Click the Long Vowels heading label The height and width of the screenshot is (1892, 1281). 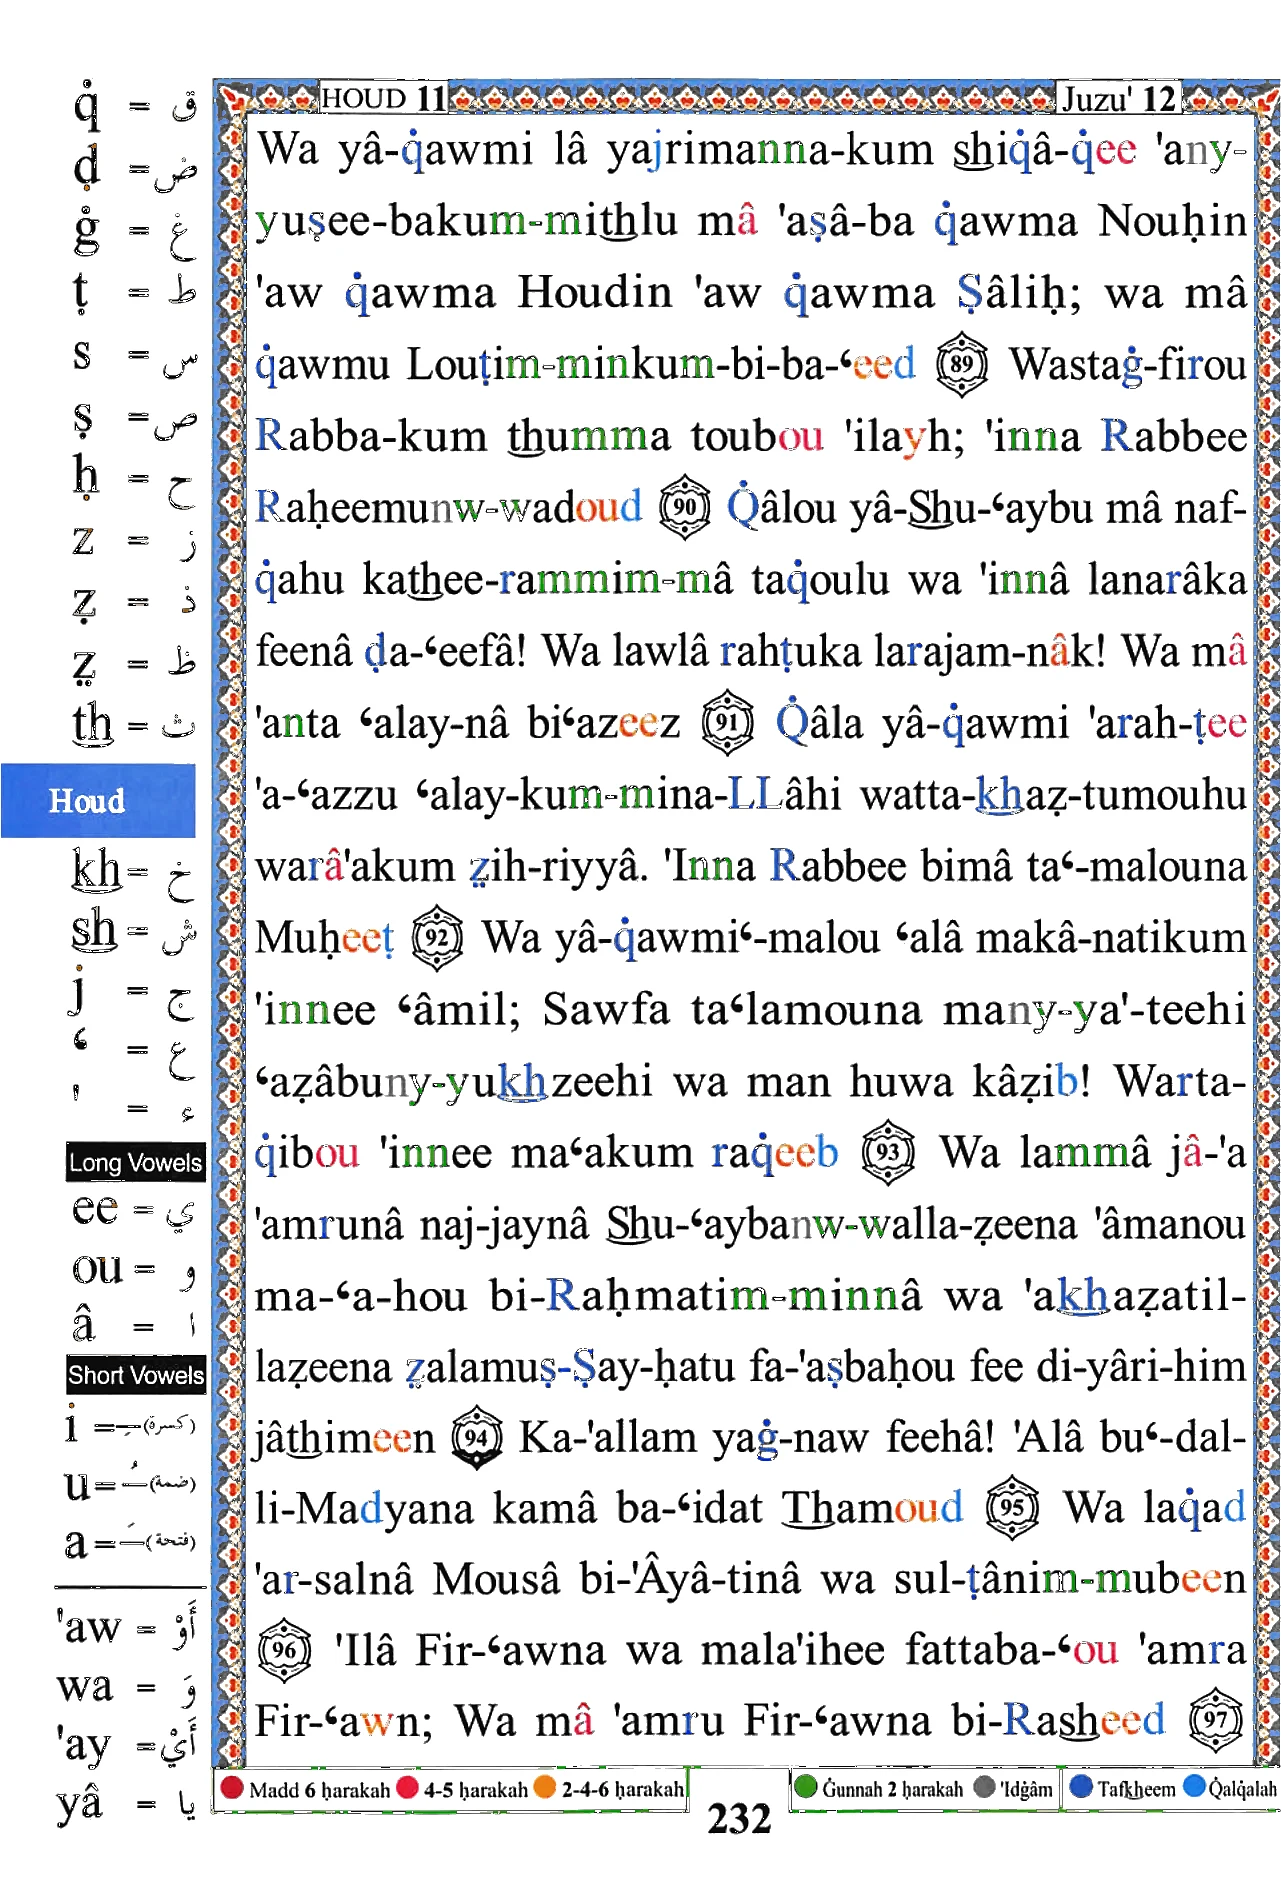(x=136, y=1162)
